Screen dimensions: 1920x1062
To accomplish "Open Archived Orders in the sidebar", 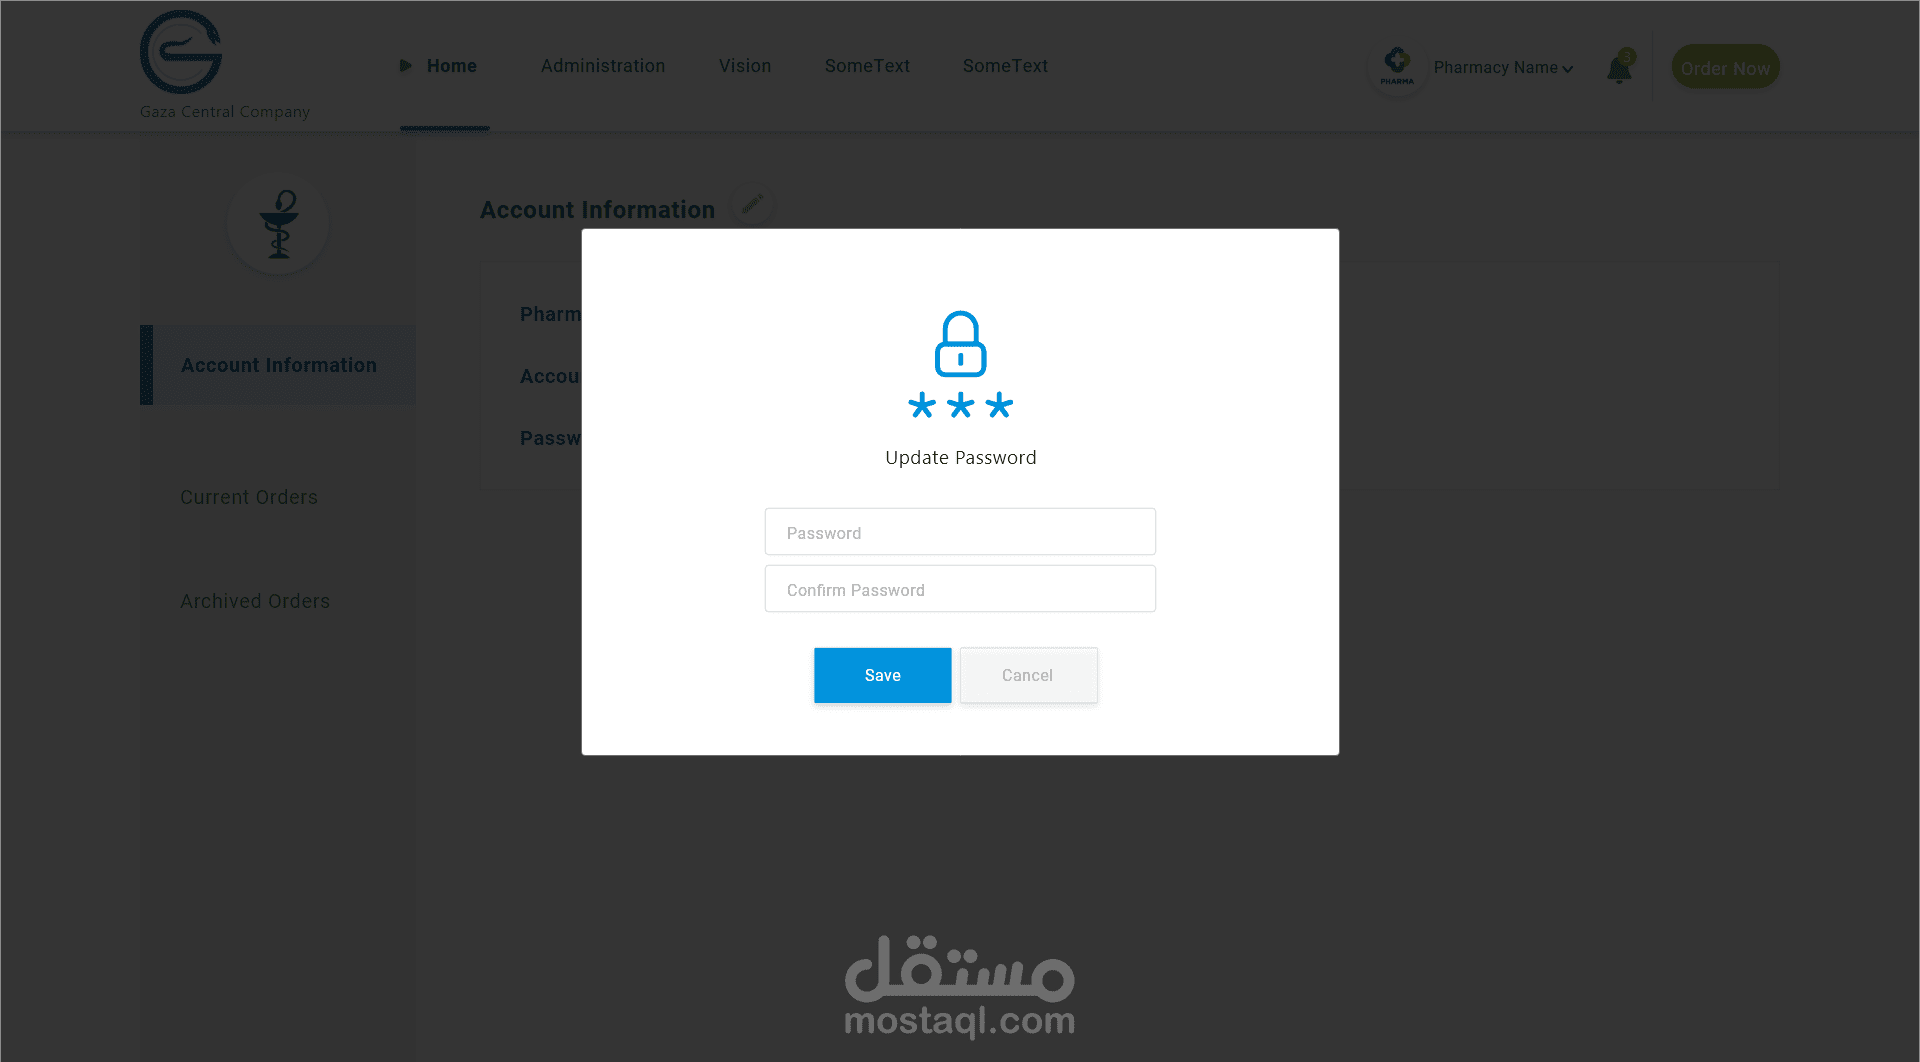I will (255, 601).
